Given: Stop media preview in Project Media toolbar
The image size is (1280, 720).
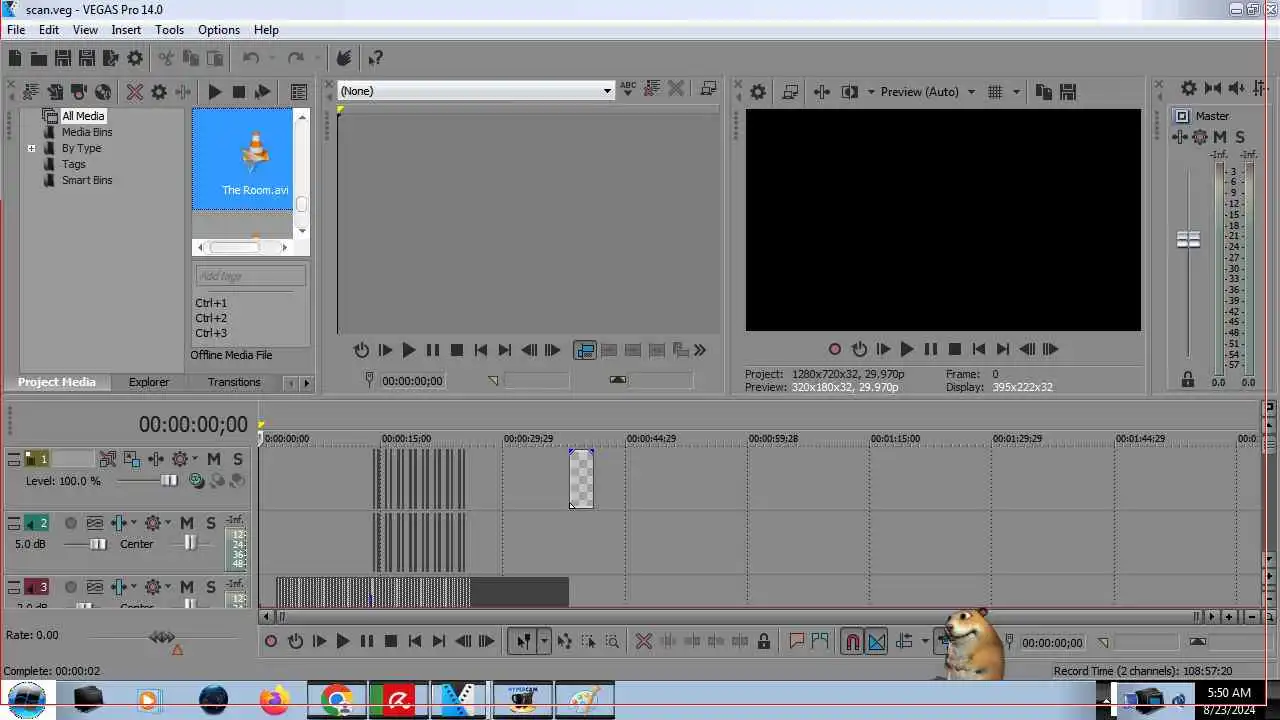Looking at the screenshot, I should (238, 91).
